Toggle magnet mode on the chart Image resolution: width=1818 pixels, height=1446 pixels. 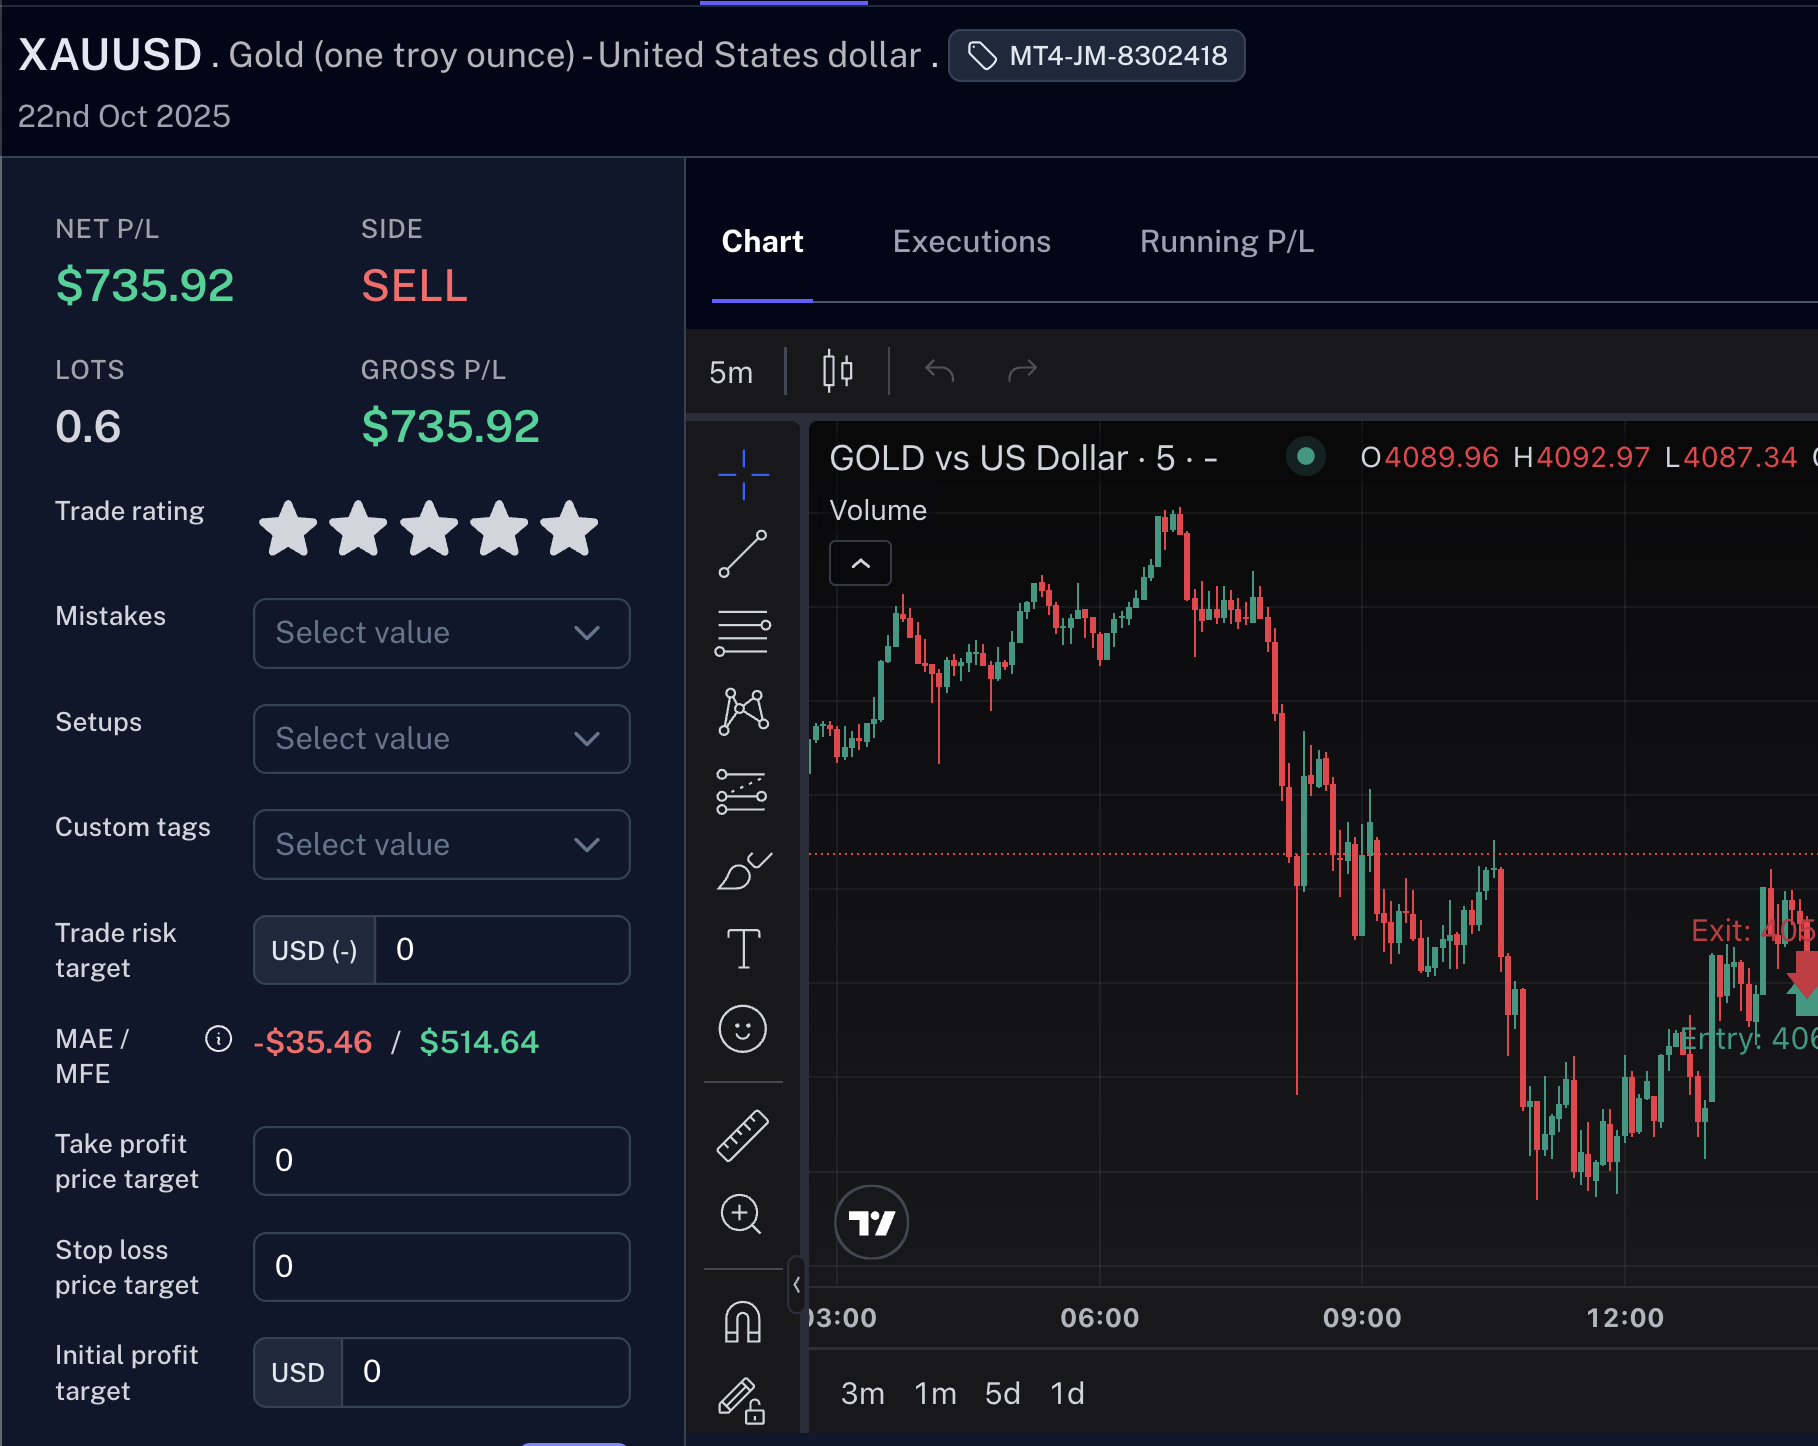point(742,1321)
